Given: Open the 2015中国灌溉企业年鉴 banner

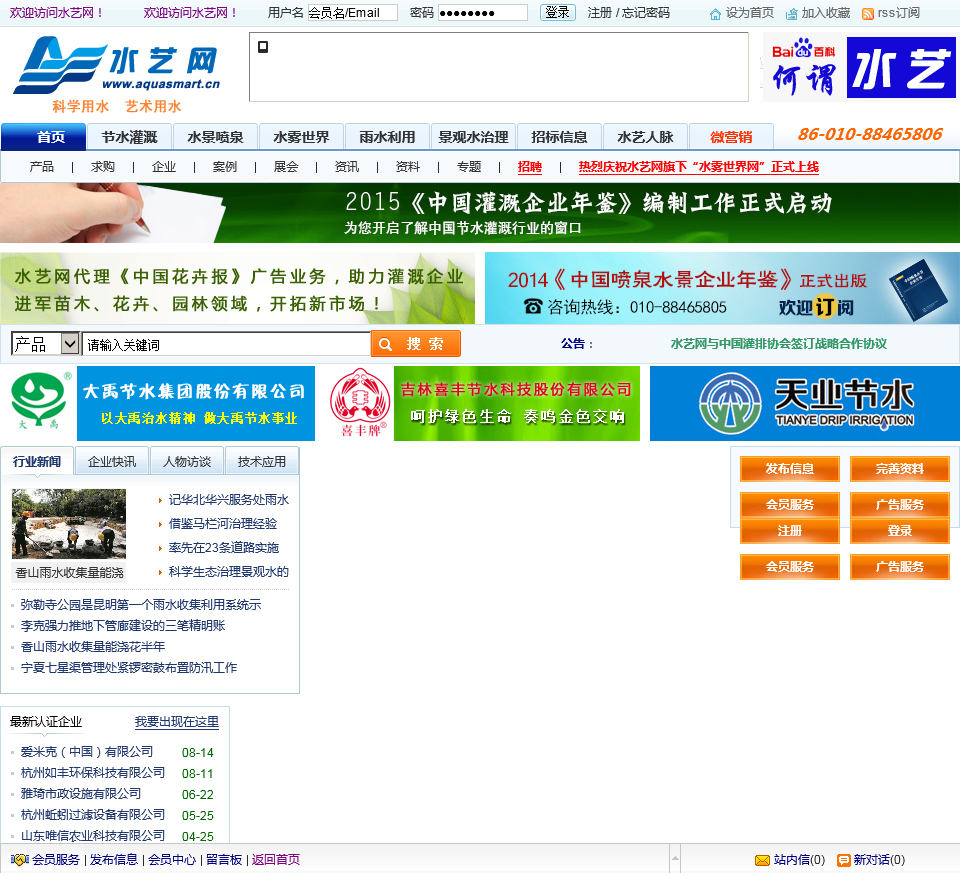Looking at the screenshot, I should pos(480,213).
